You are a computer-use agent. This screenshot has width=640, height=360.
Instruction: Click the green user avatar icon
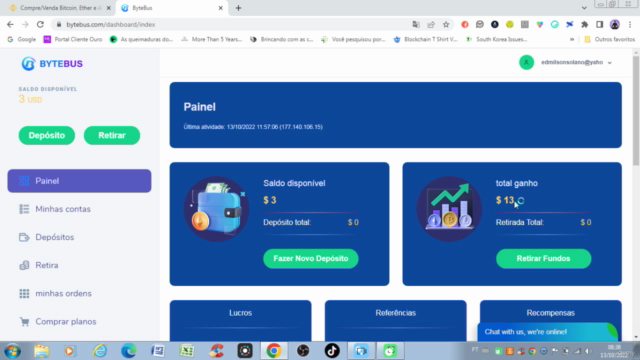pos(526,62)
